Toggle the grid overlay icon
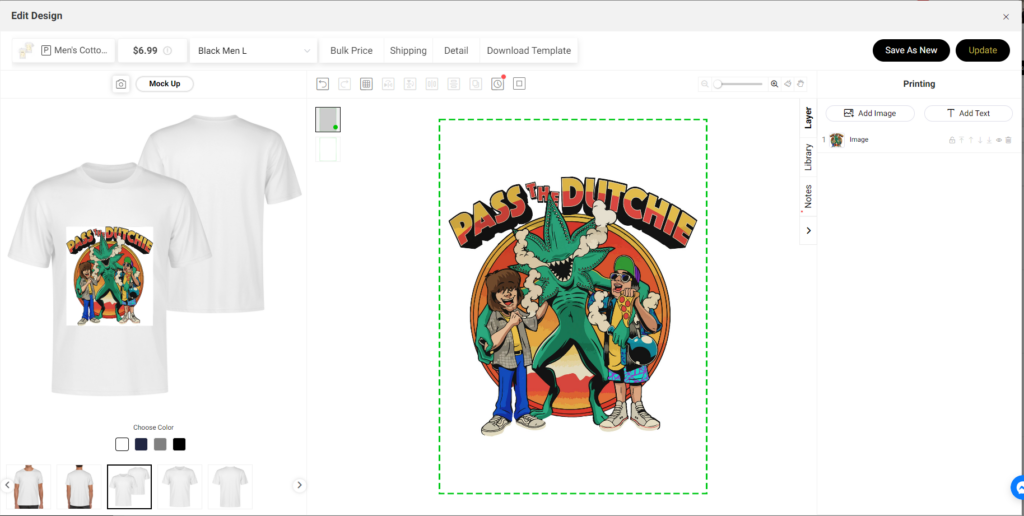Image resolution: width=1024 pixels, height=516 pixels. point(366,84)
